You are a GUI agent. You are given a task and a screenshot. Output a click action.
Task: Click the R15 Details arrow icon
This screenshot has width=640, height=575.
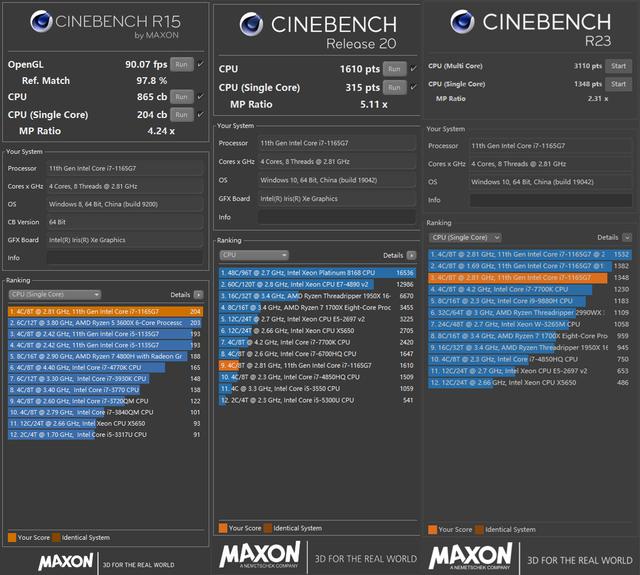[x=198, y=295]
